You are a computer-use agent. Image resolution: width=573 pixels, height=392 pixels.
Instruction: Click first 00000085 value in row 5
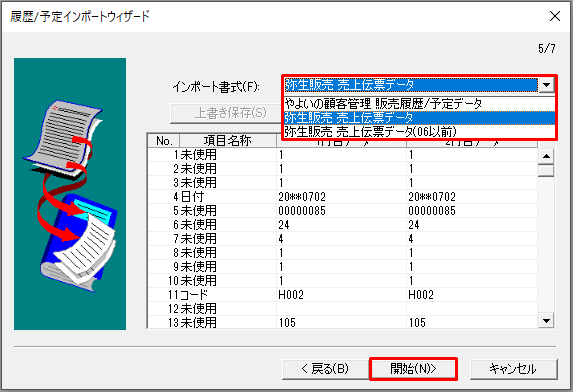coord(302,211)
